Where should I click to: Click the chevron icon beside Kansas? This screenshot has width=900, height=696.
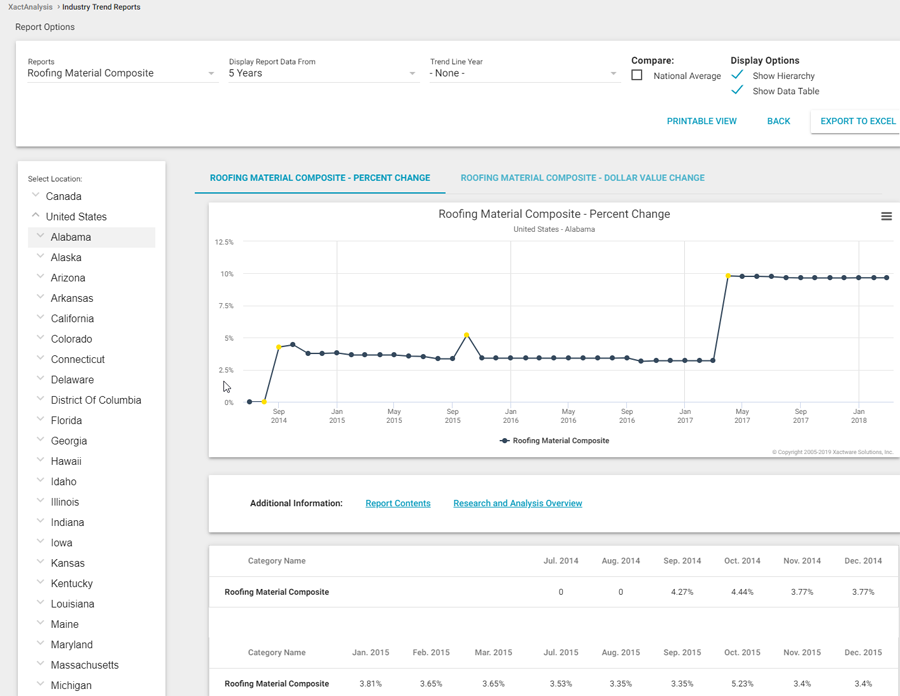click(41, 563)
